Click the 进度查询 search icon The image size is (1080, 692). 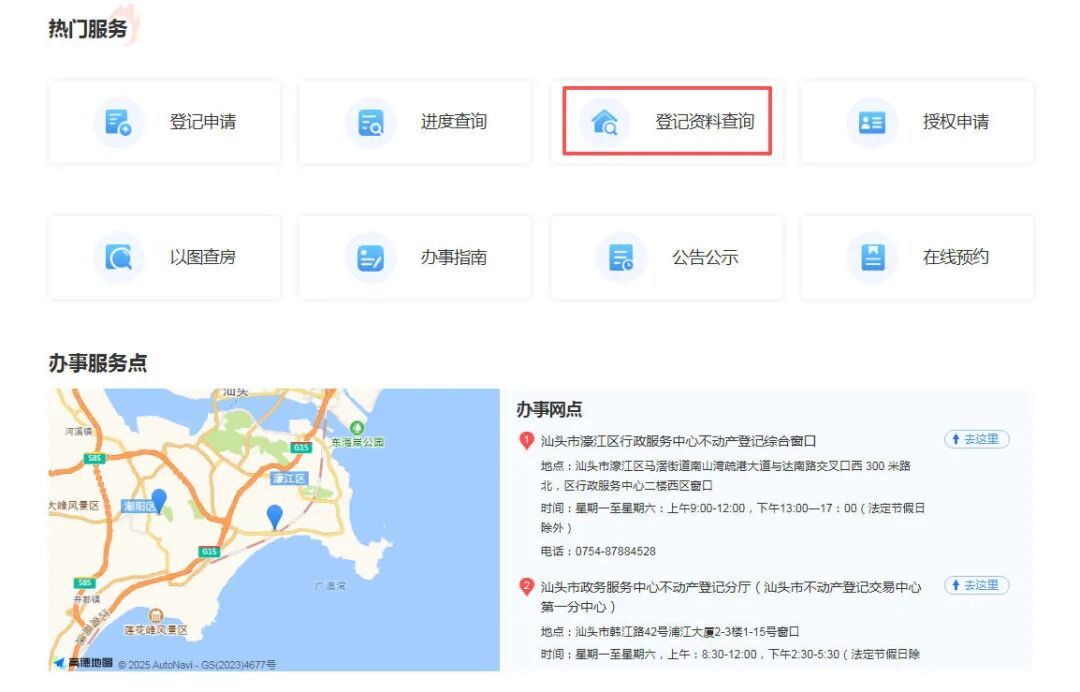pos(370,123)
